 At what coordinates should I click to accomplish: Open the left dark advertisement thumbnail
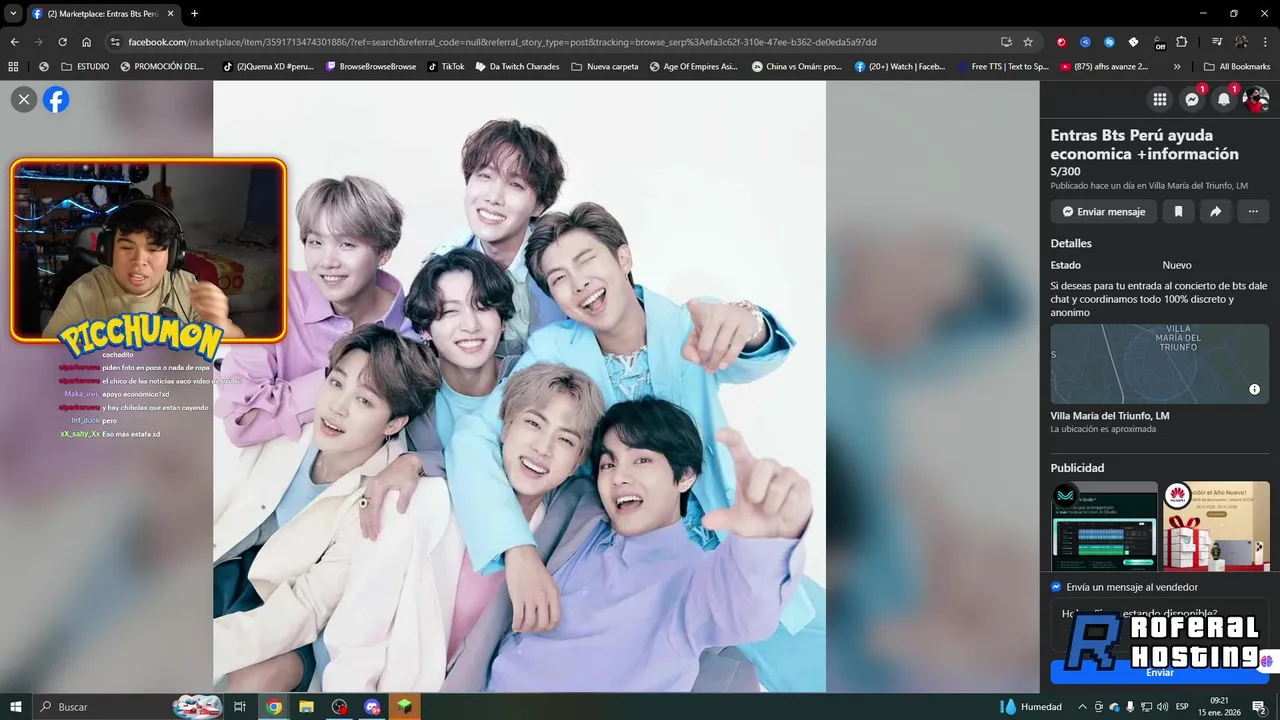click(1104, 526)
